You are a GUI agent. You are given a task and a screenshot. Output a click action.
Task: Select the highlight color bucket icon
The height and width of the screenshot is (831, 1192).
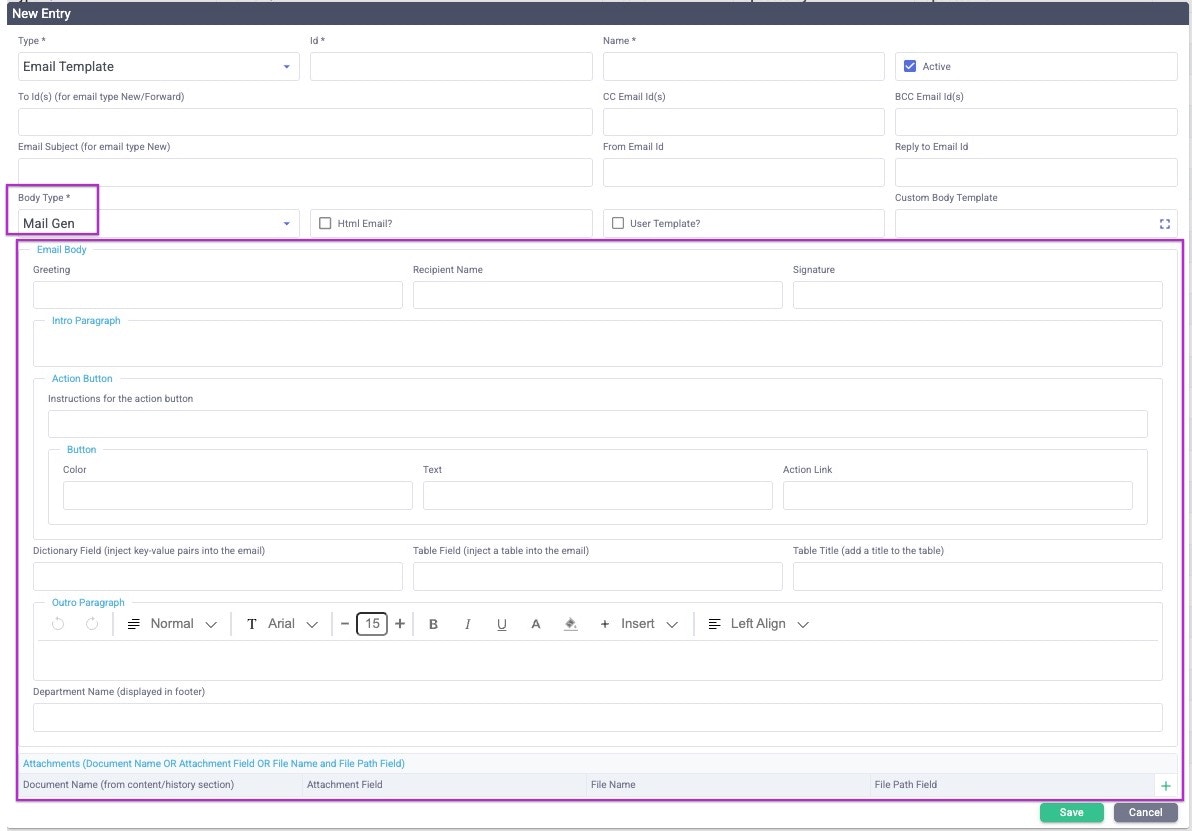click(x=569, y=623)
